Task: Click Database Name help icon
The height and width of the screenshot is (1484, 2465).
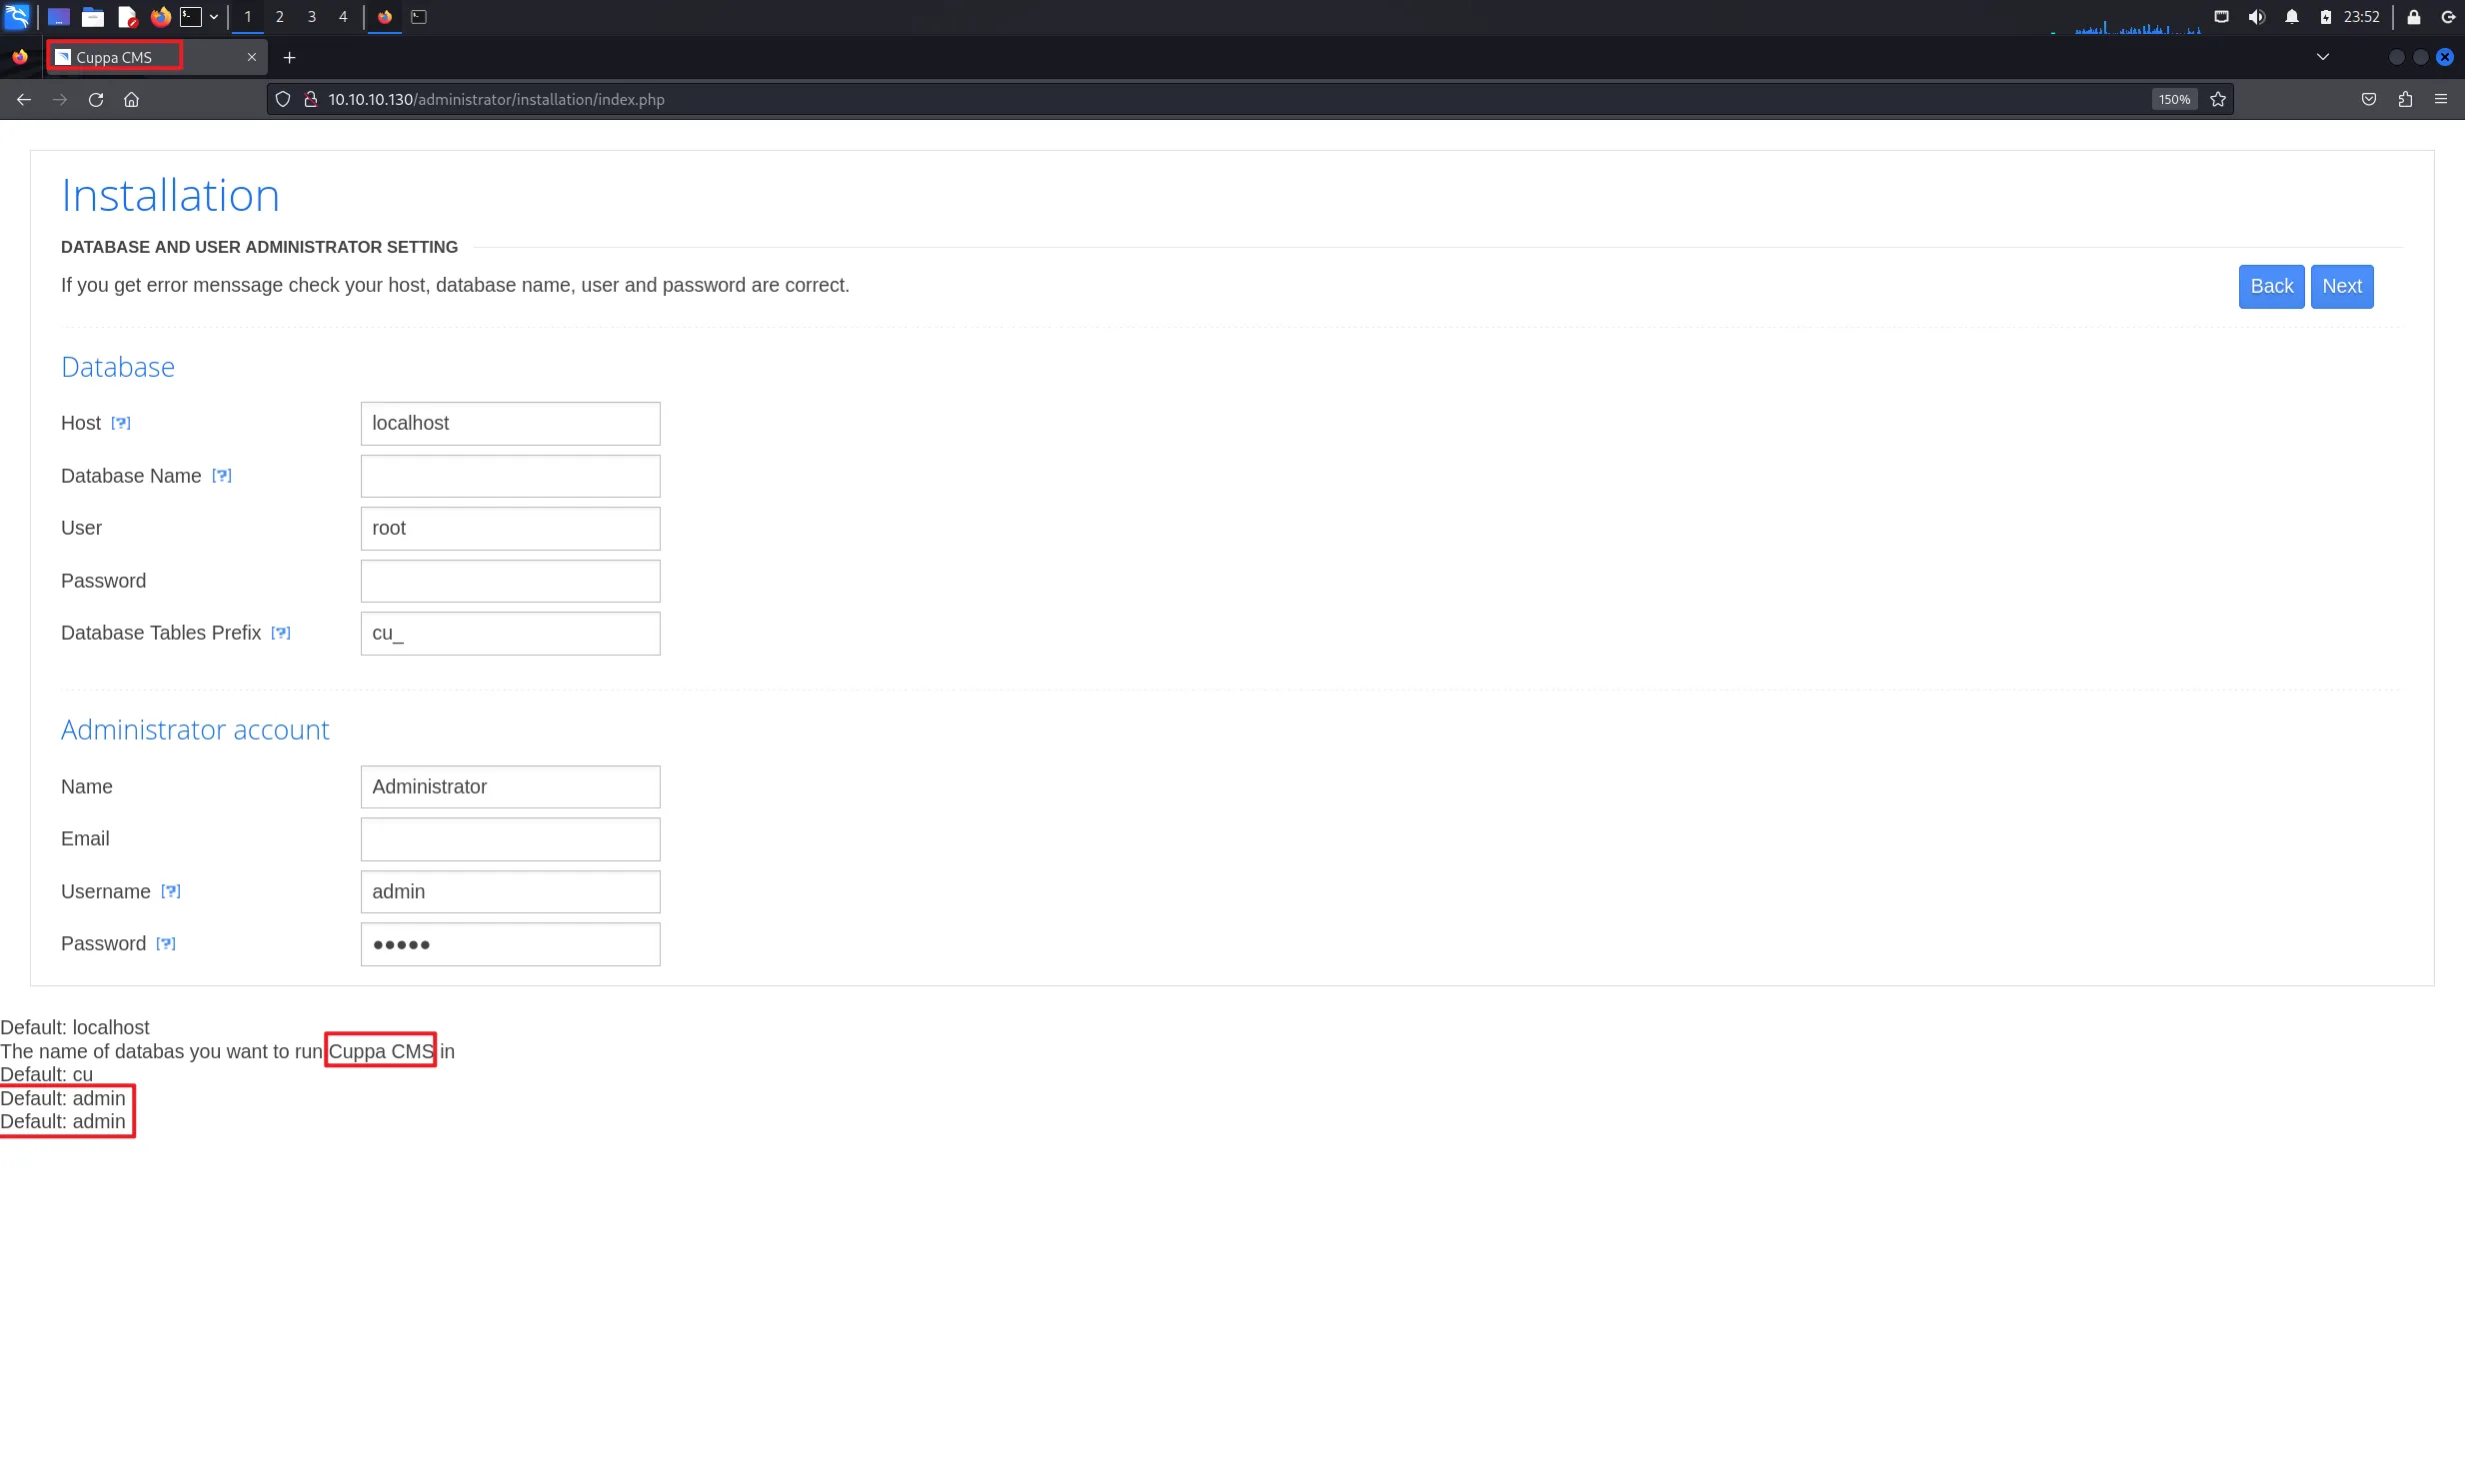Action: [222, 476]
